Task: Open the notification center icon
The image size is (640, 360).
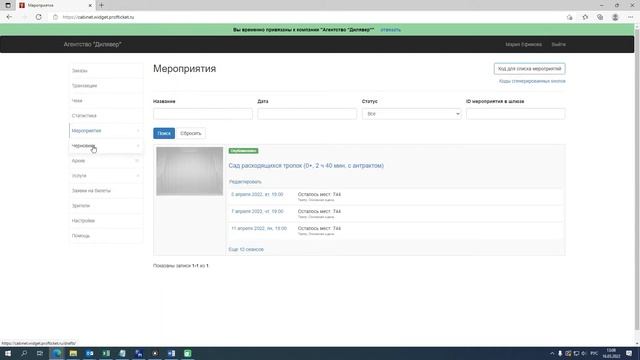Action: coord(629,353)
